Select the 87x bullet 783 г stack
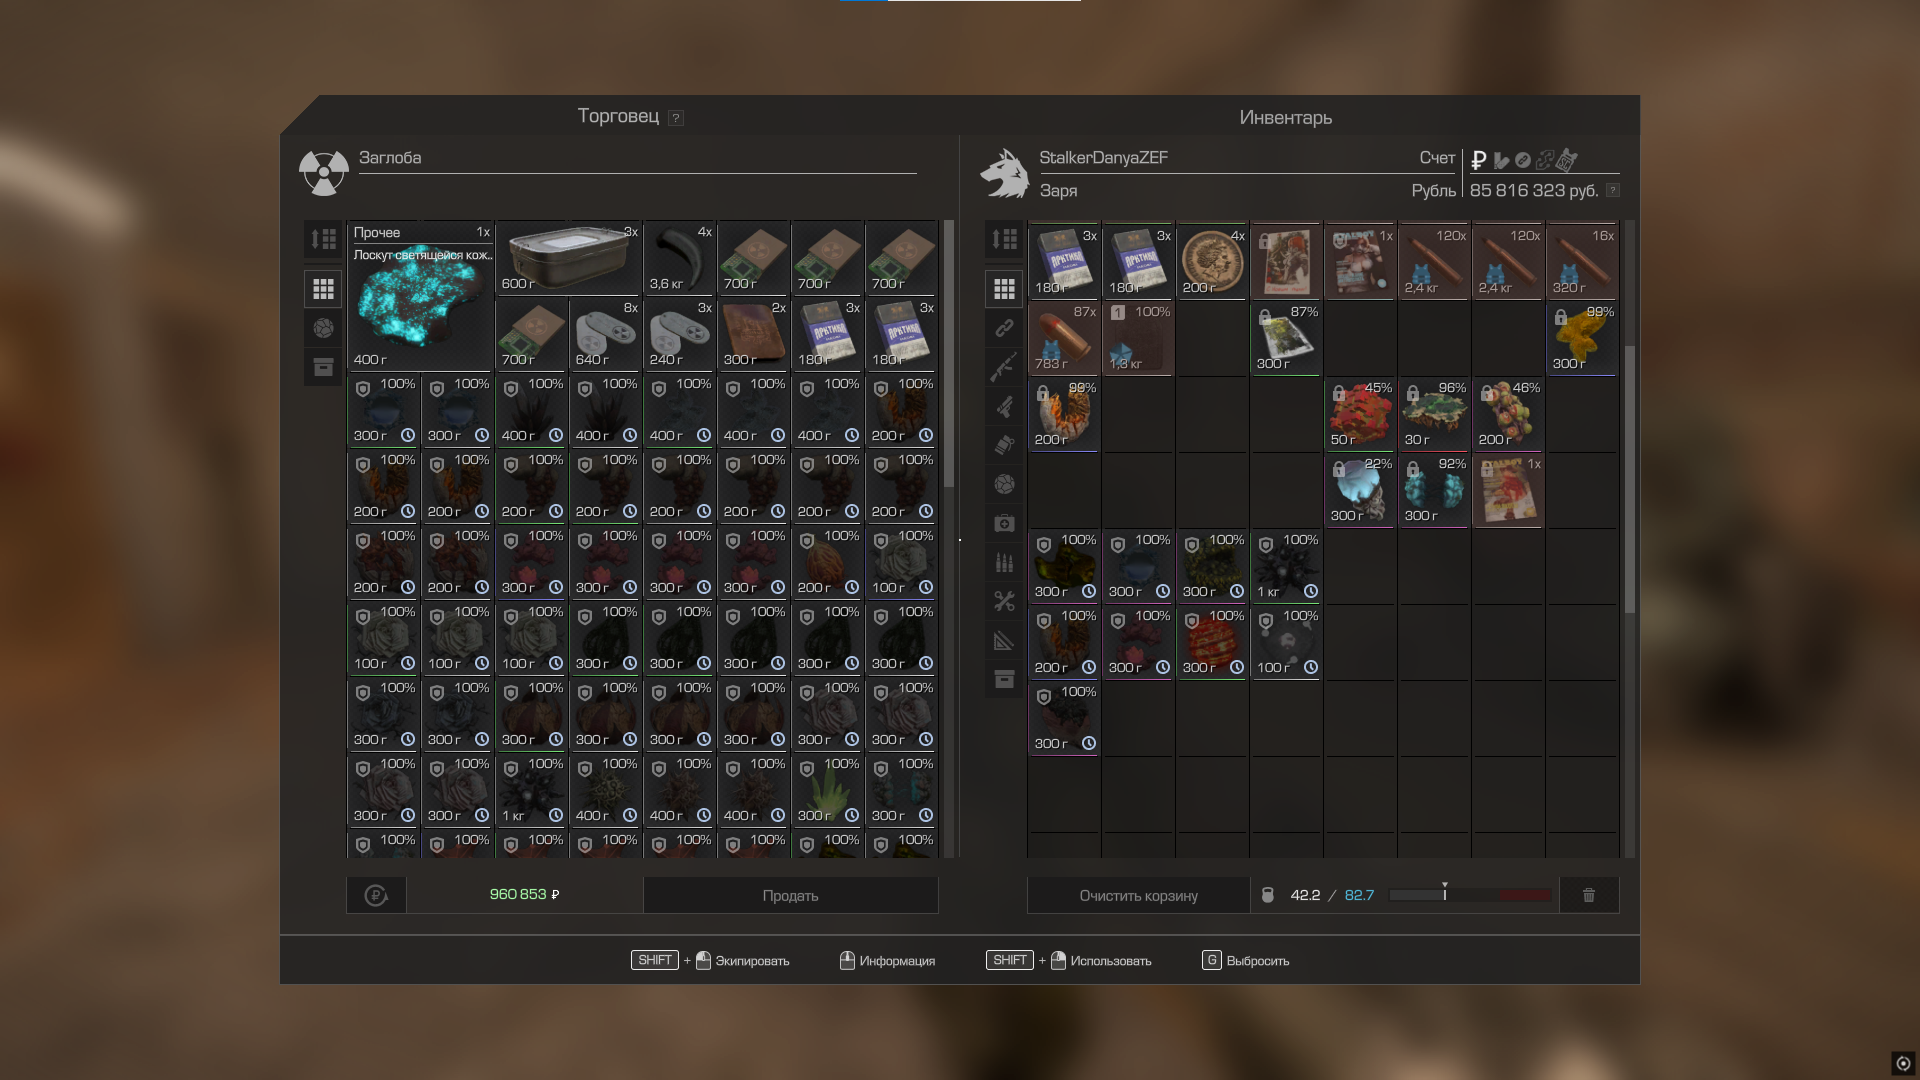The image size is (1920, 1080). [x=1064, y=338]
